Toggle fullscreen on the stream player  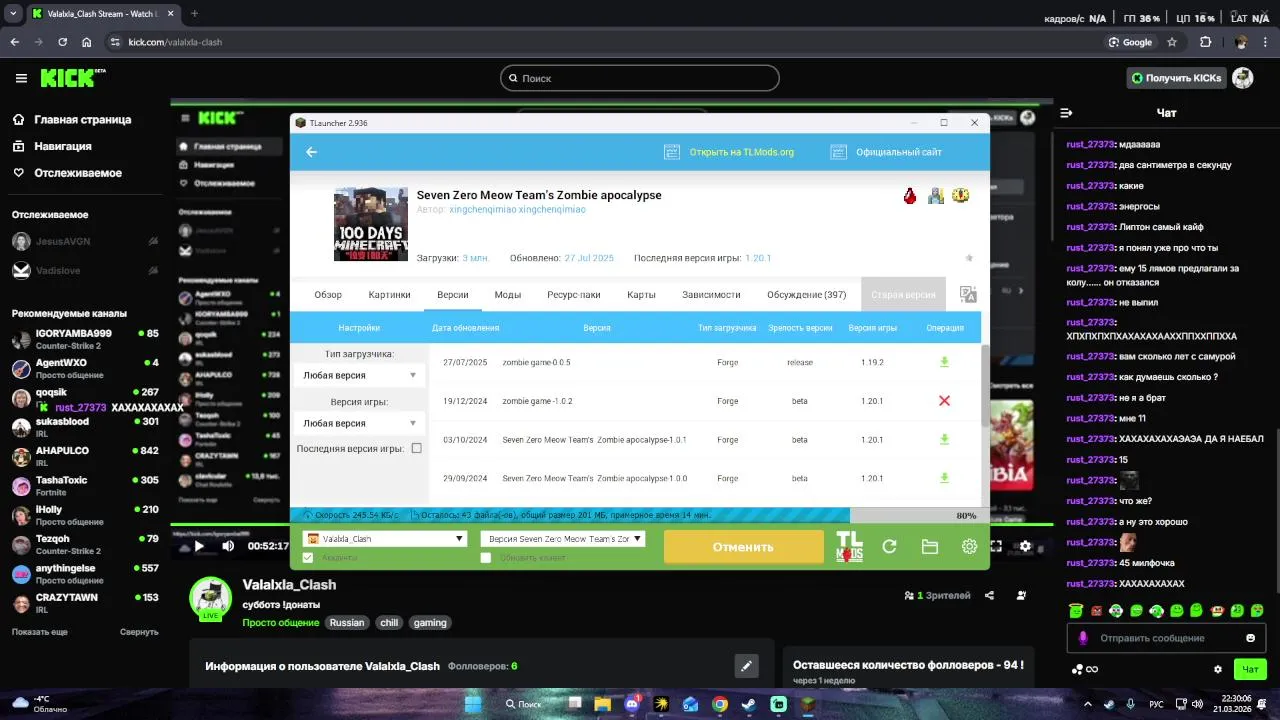point(996,546)
